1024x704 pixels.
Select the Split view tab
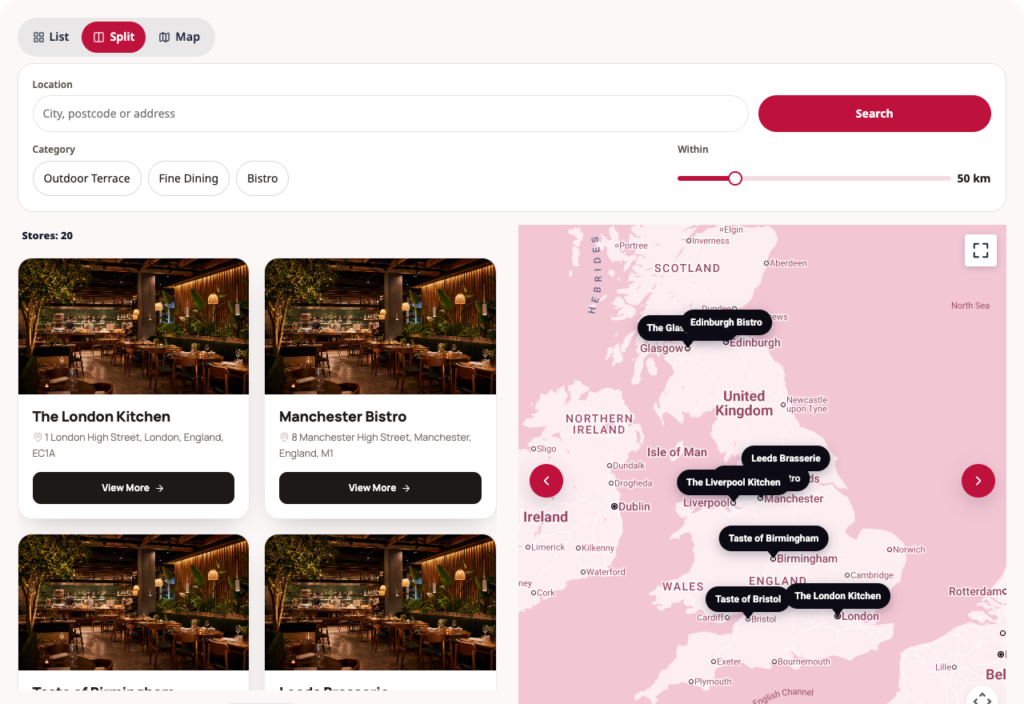click(114, 37)
